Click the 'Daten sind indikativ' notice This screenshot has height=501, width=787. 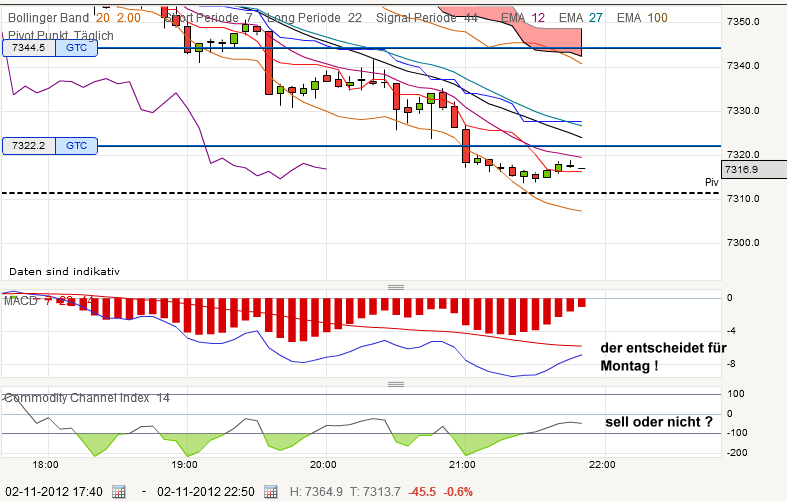pyautogui.click(x=64, y=272)
